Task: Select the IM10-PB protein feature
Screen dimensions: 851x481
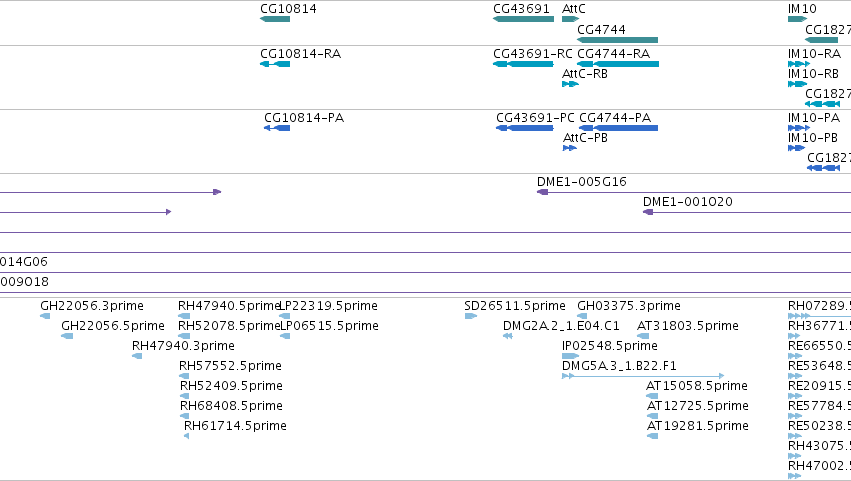Action: pos(796,148)
